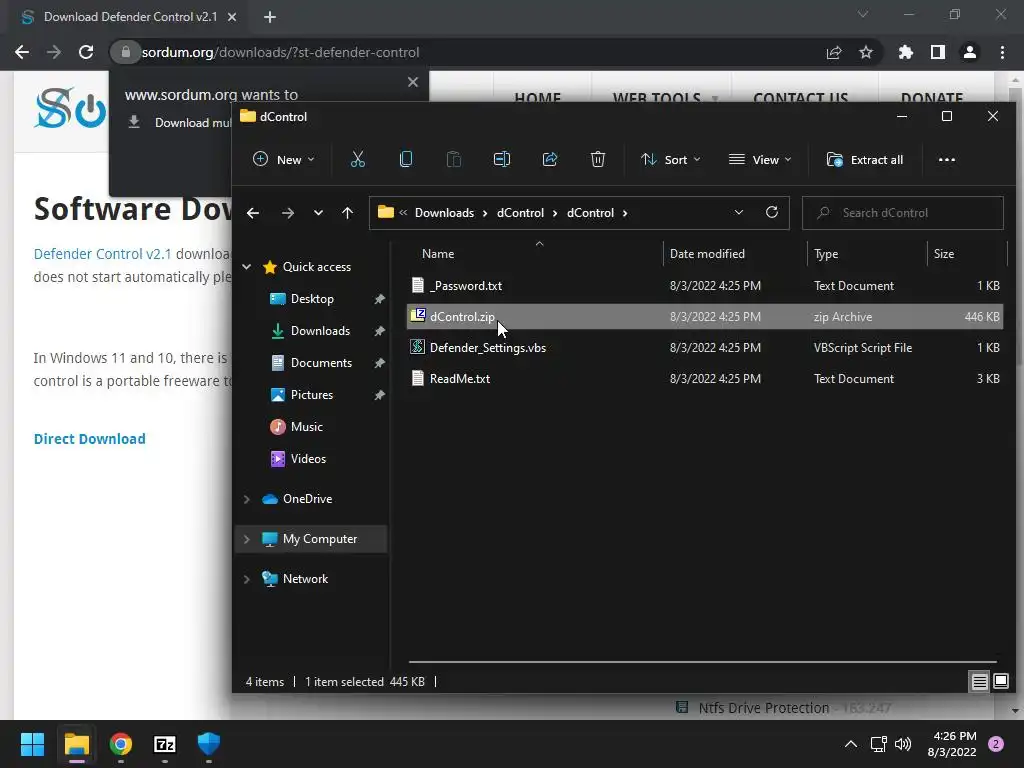Open the New item dropdown
The width and height of the screenshot is (1024, 768).
[283, 159]
